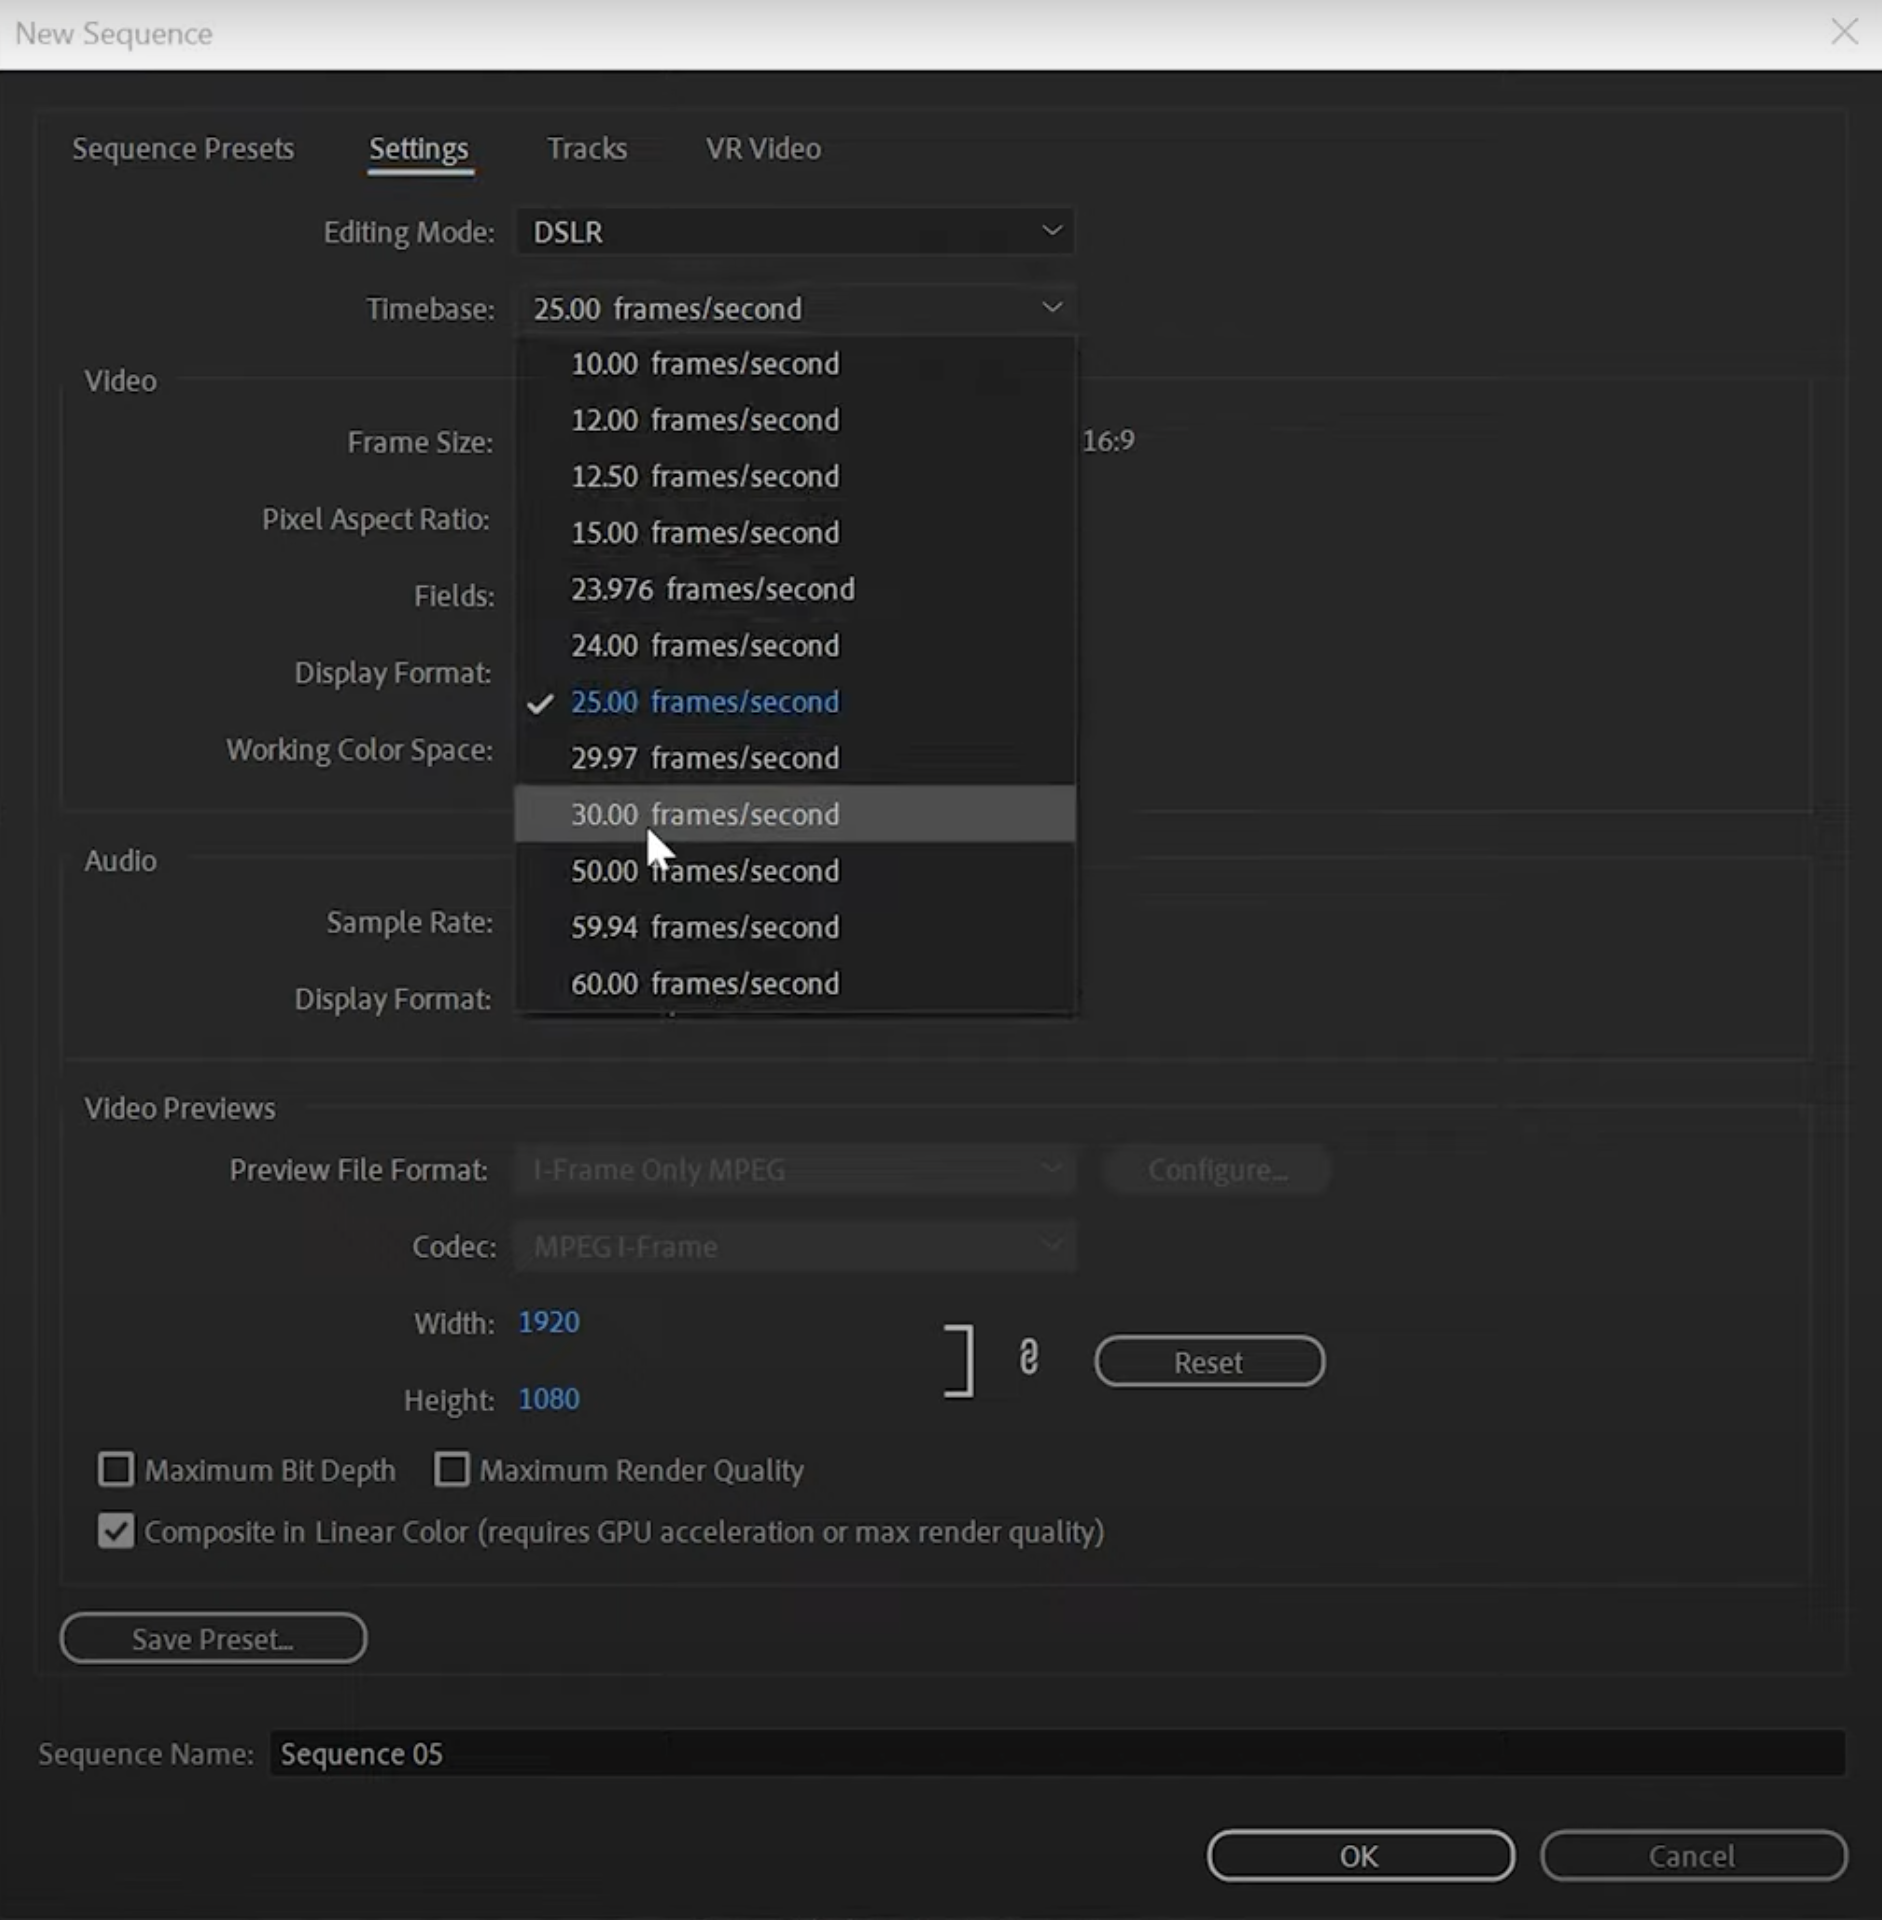Viewport: 1882px width, 1920px height.
Task: Toggle the Maximum Bit Depth checkbox
Action: click(116, 1469)
